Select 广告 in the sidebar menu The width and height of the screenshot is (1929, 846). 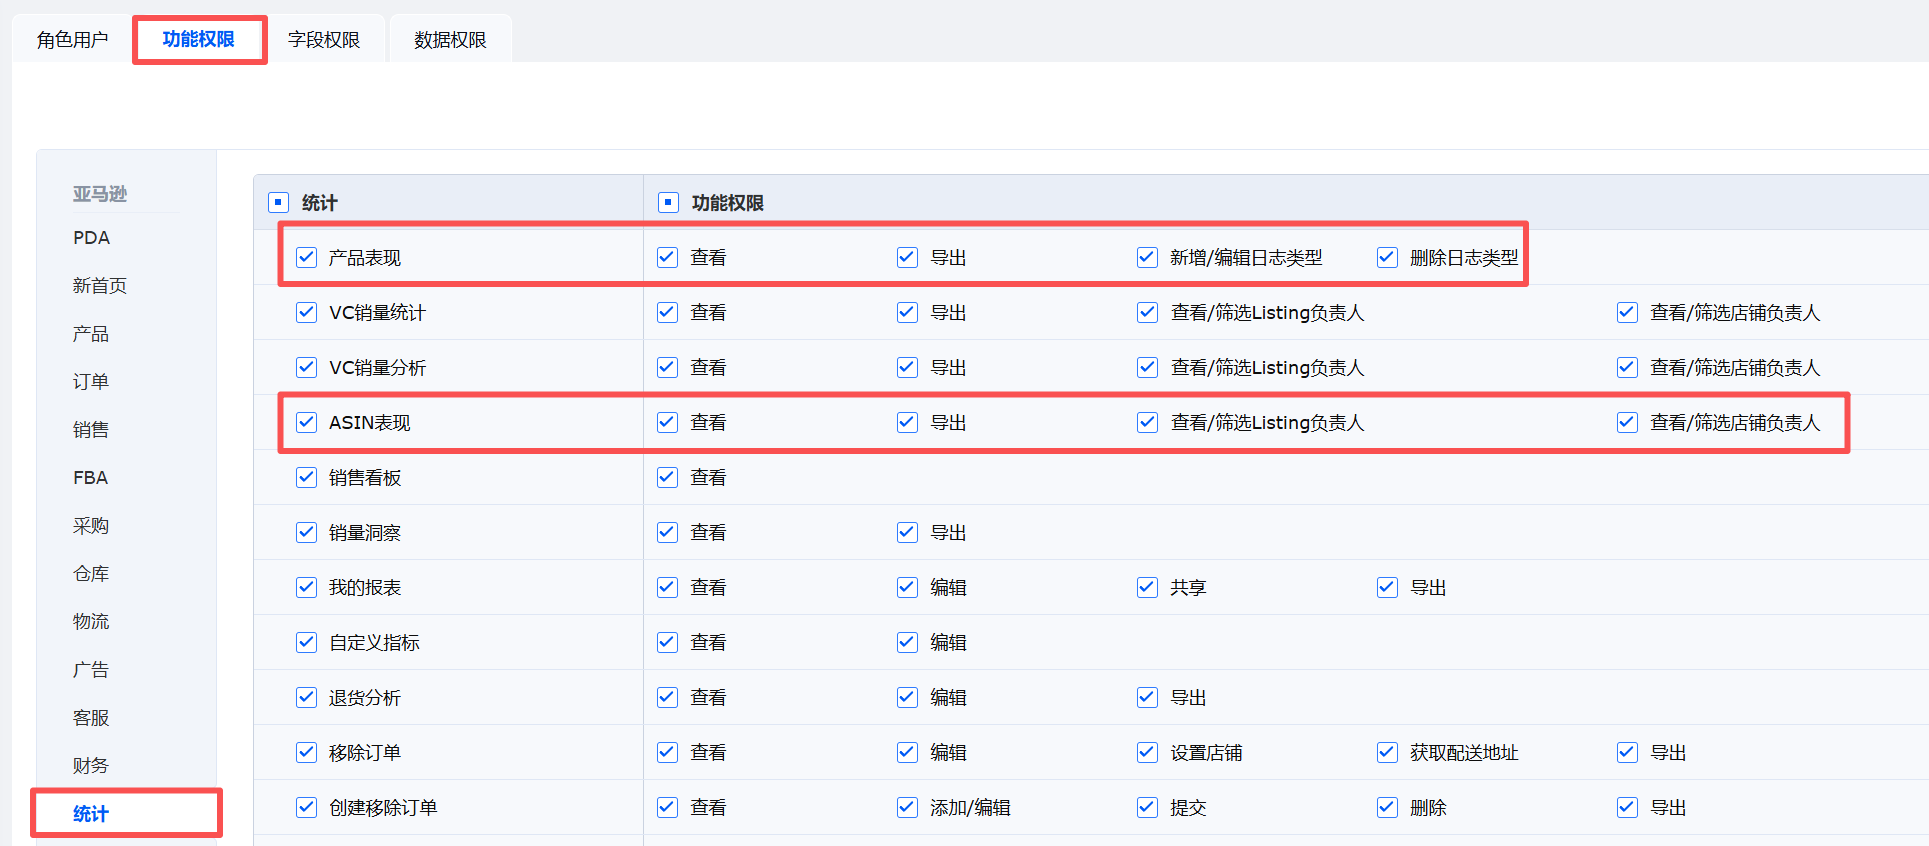[91, 670]
